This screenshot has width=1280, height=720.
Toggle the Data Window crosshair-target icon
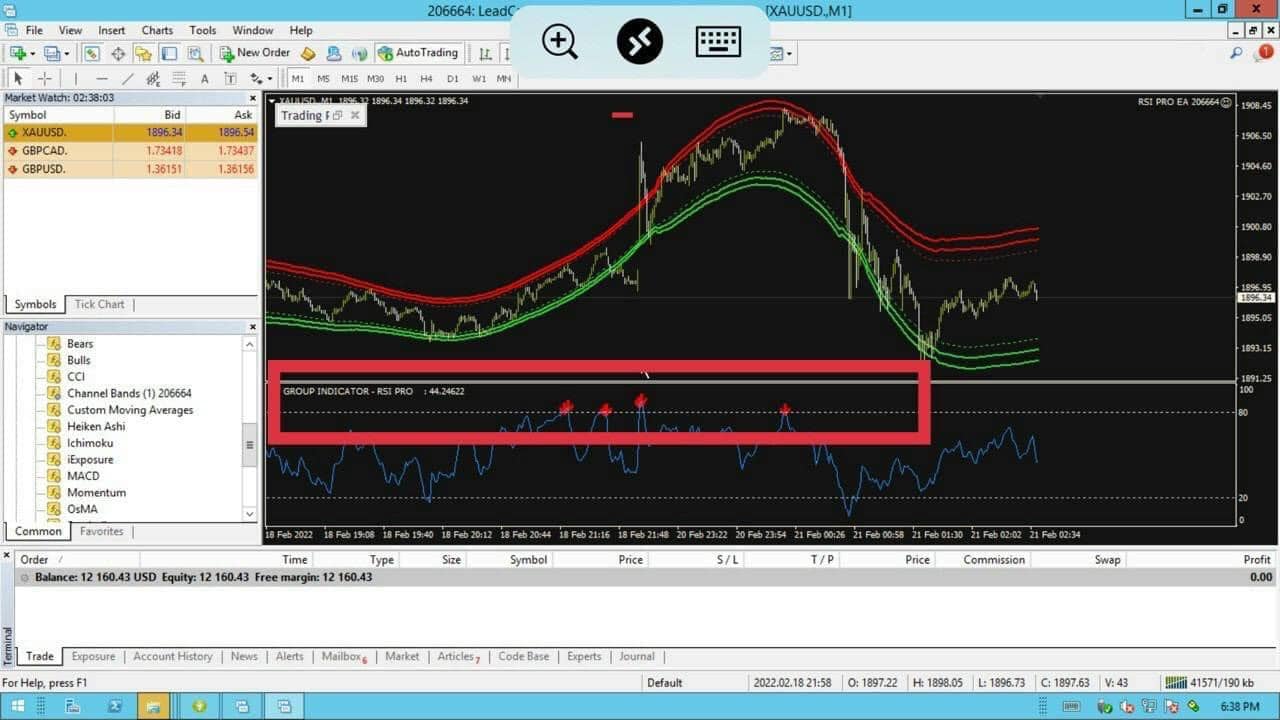click(118, 53)
